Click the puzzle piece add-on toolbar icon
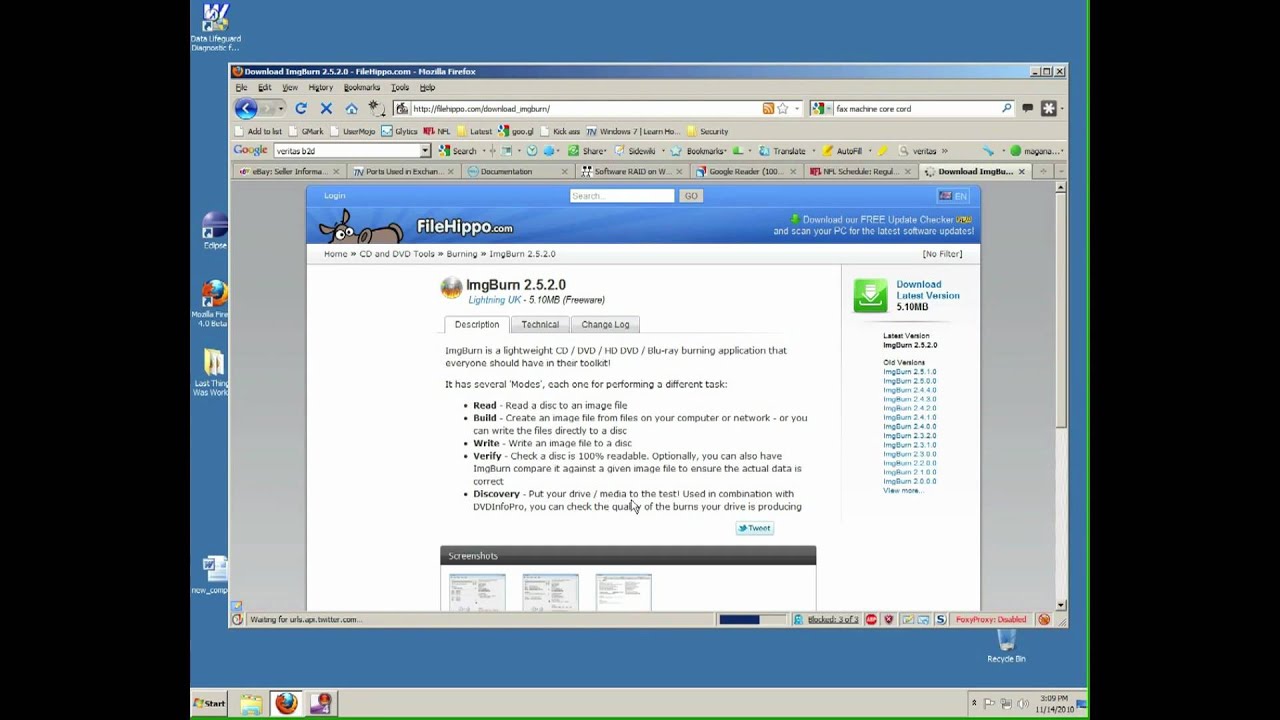The width and height of the screenshot is (1280, 720). tap(1048, 108)
